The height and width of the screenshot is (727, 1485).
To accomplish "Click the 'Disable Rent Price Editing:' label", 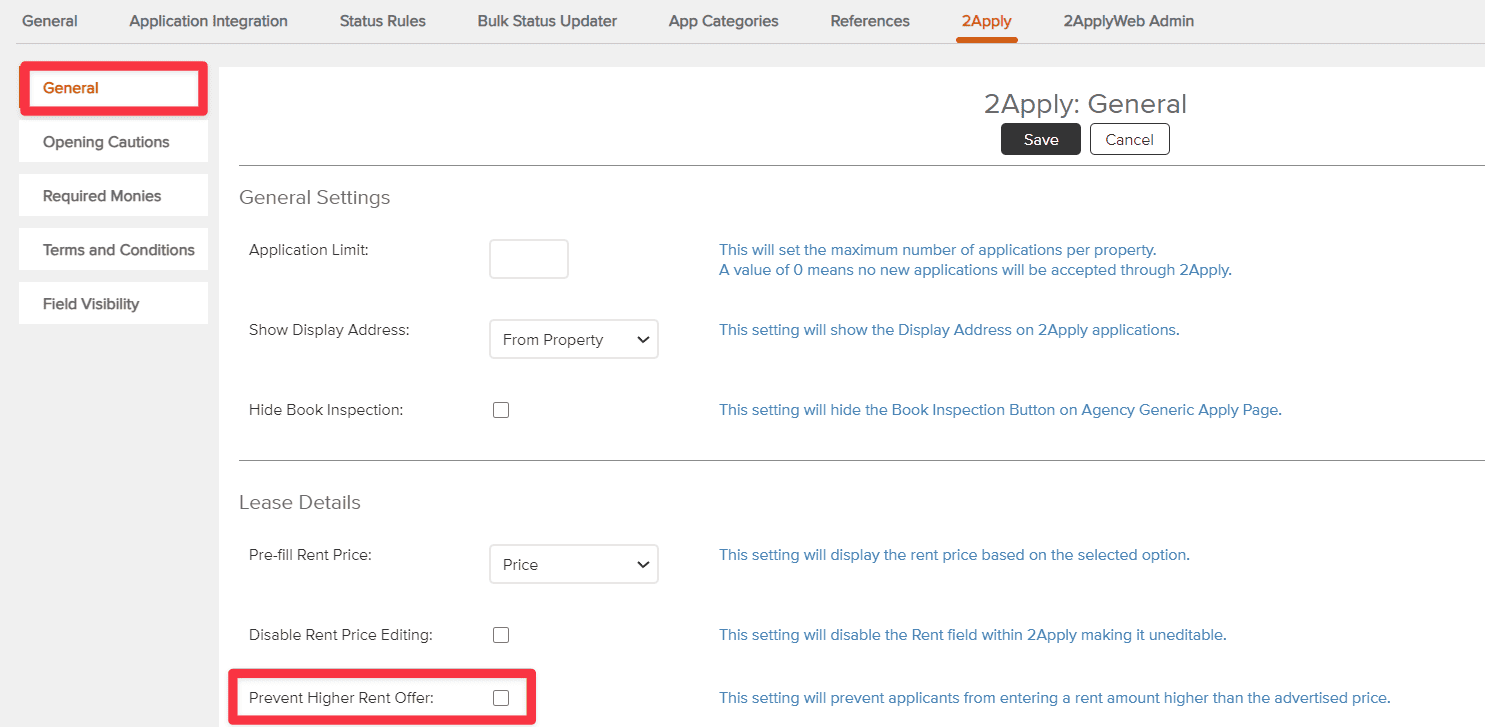I will (341, 634).
